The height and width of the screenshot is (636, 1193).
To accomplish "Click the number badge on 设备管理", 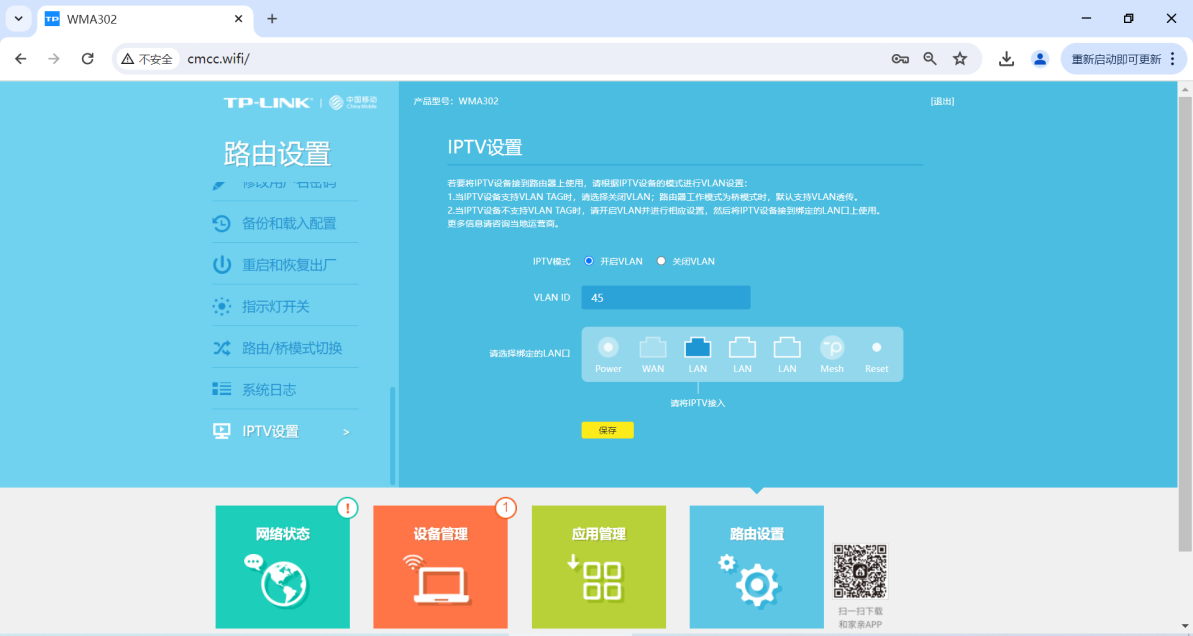I will tap(506, 507).
